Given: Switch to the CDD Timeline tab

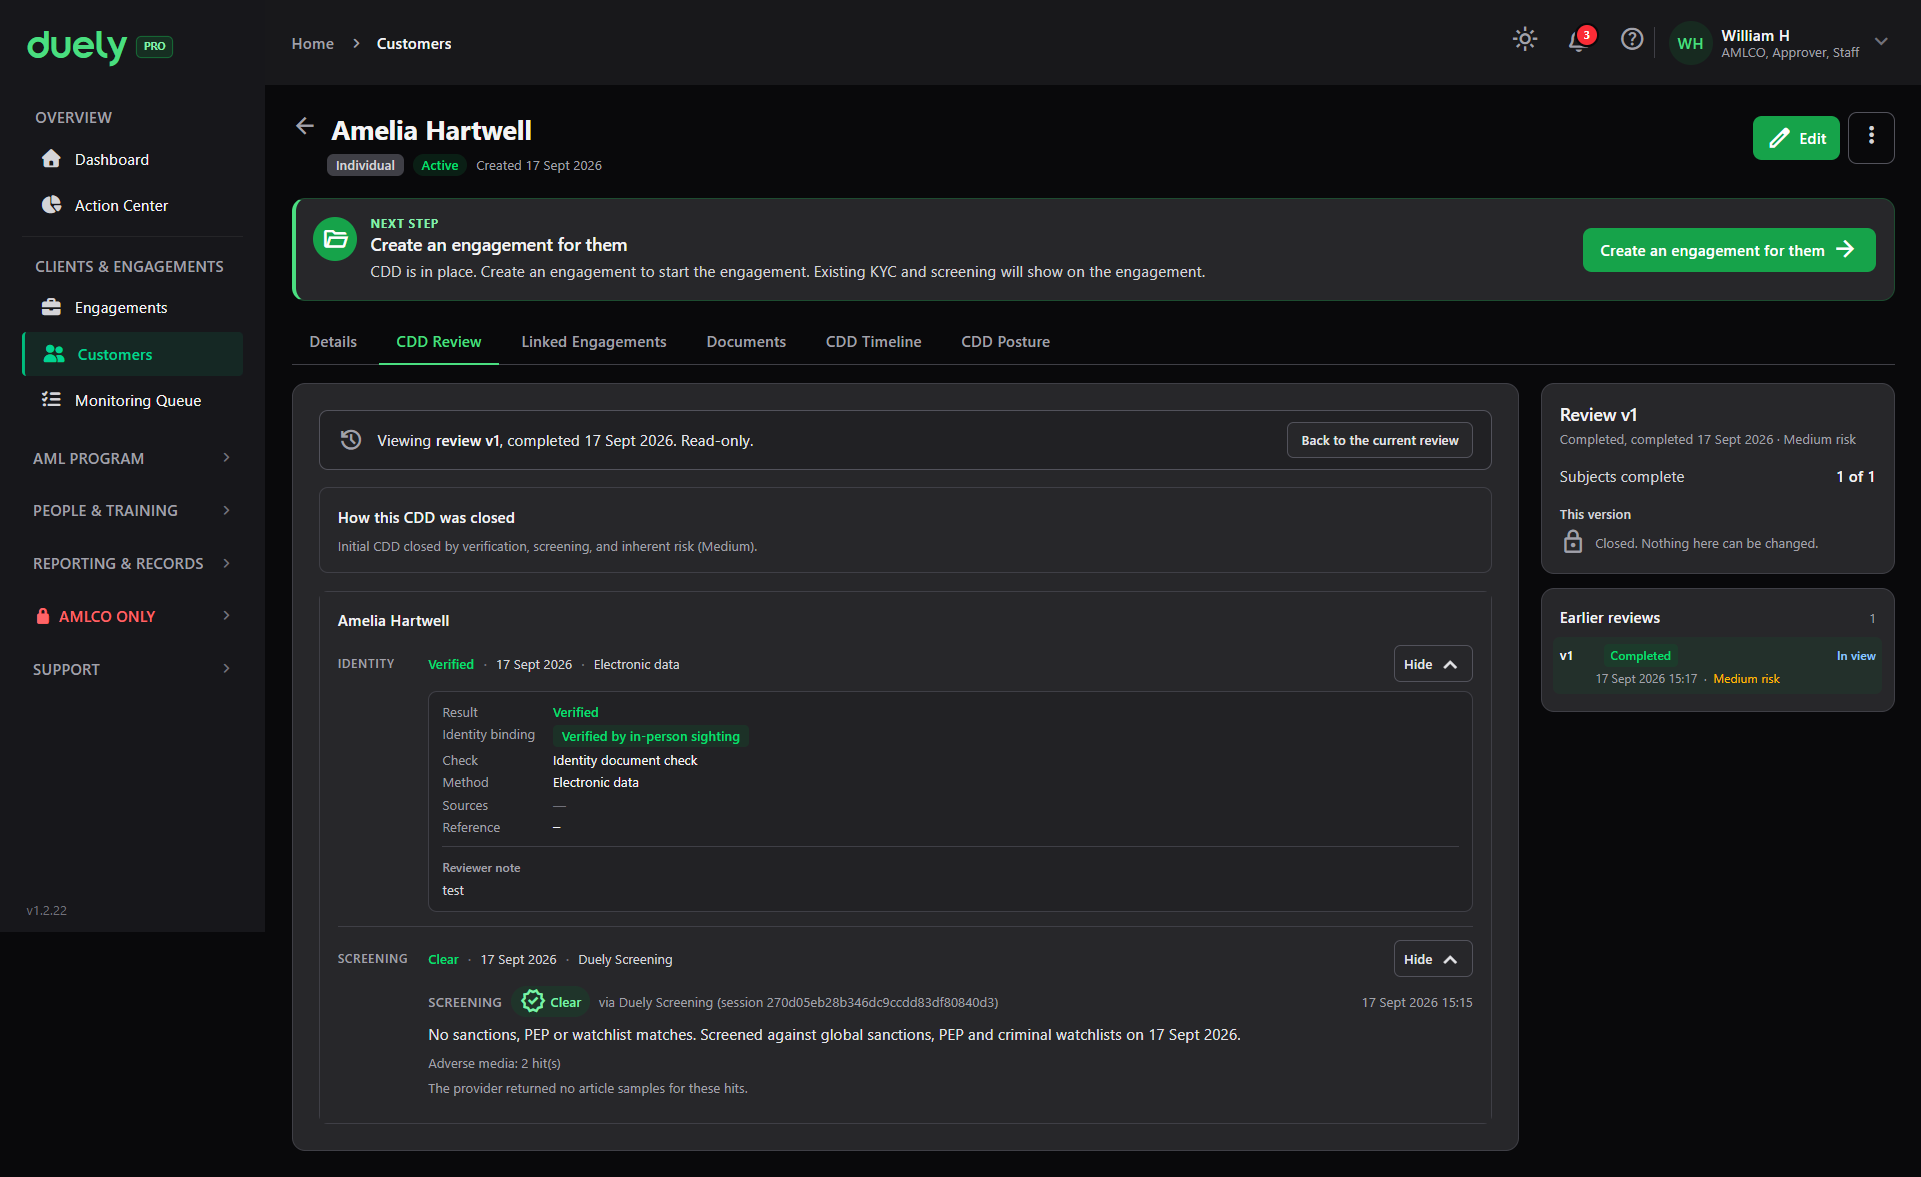Looking at the screenshot, I should [x=874, y=342].
